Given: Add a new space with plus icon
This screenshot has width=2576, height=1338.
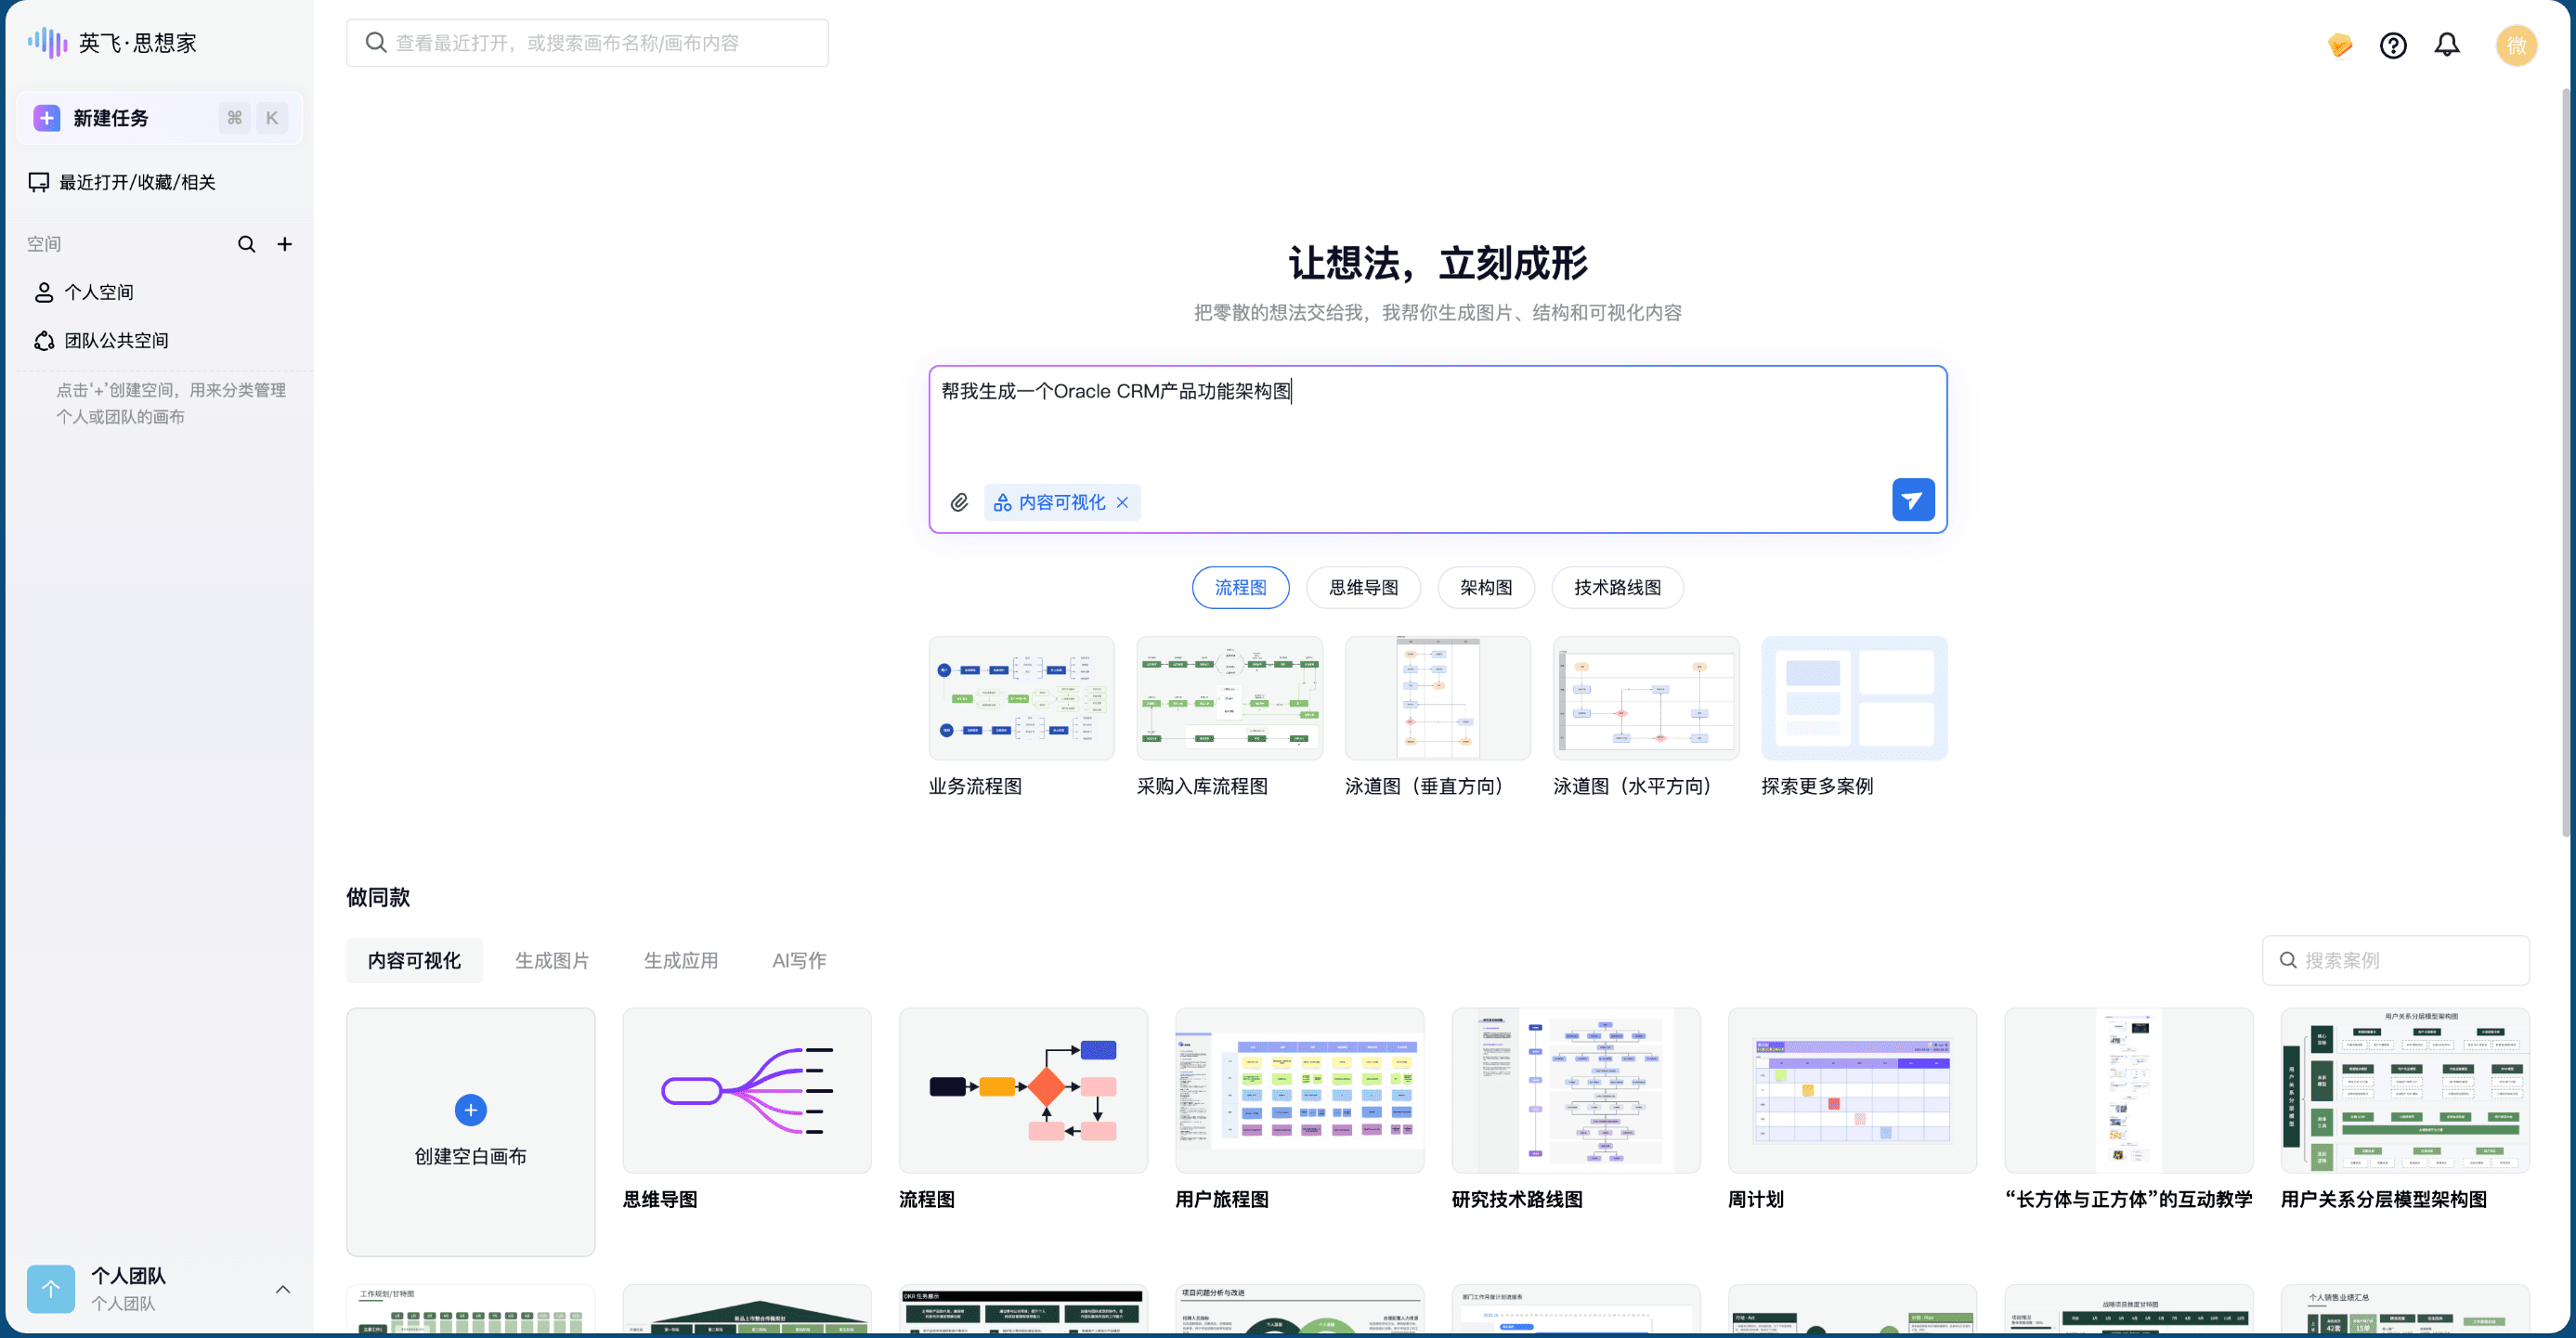Looking at the screenshot, I should (x=285, y=244).
